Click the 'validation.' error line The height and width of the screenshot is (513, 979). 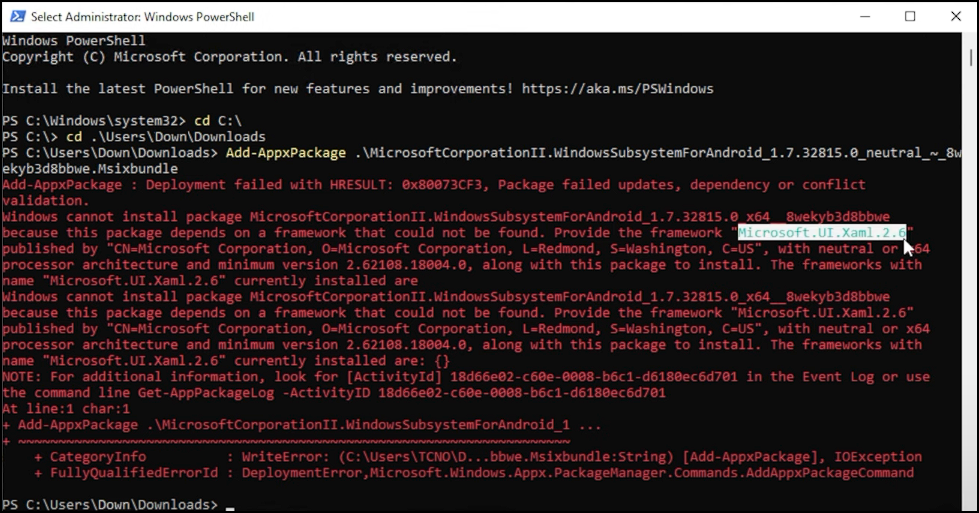(x=46, y=201)
